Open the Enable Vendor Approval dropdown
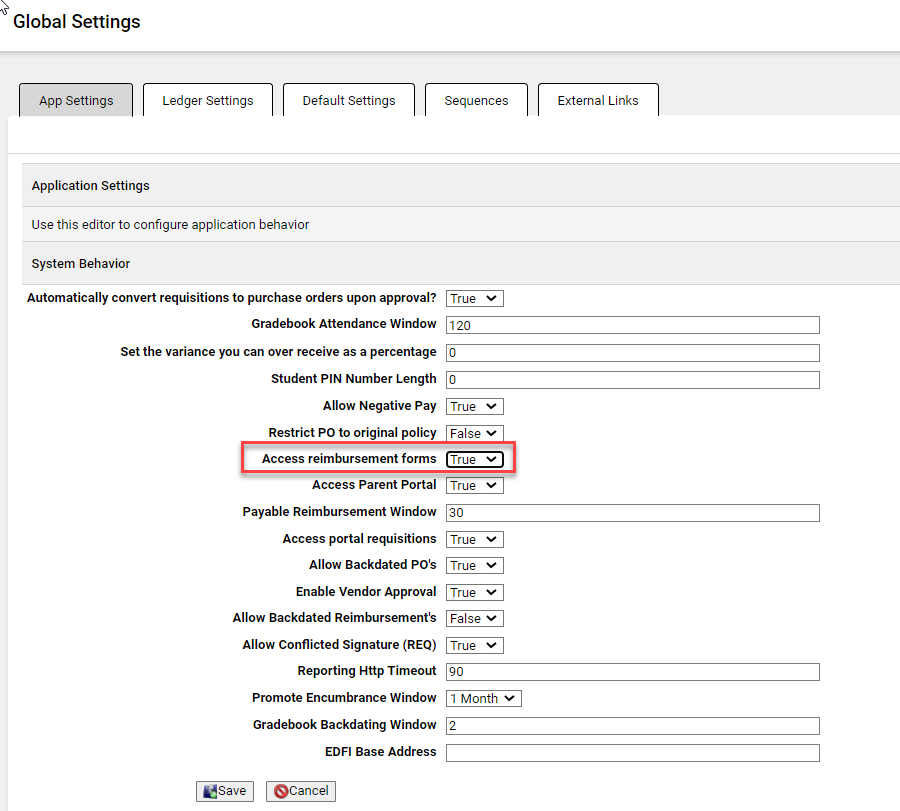Image resolution: width=900 pixels, height=811 pixels. [473, 592]
